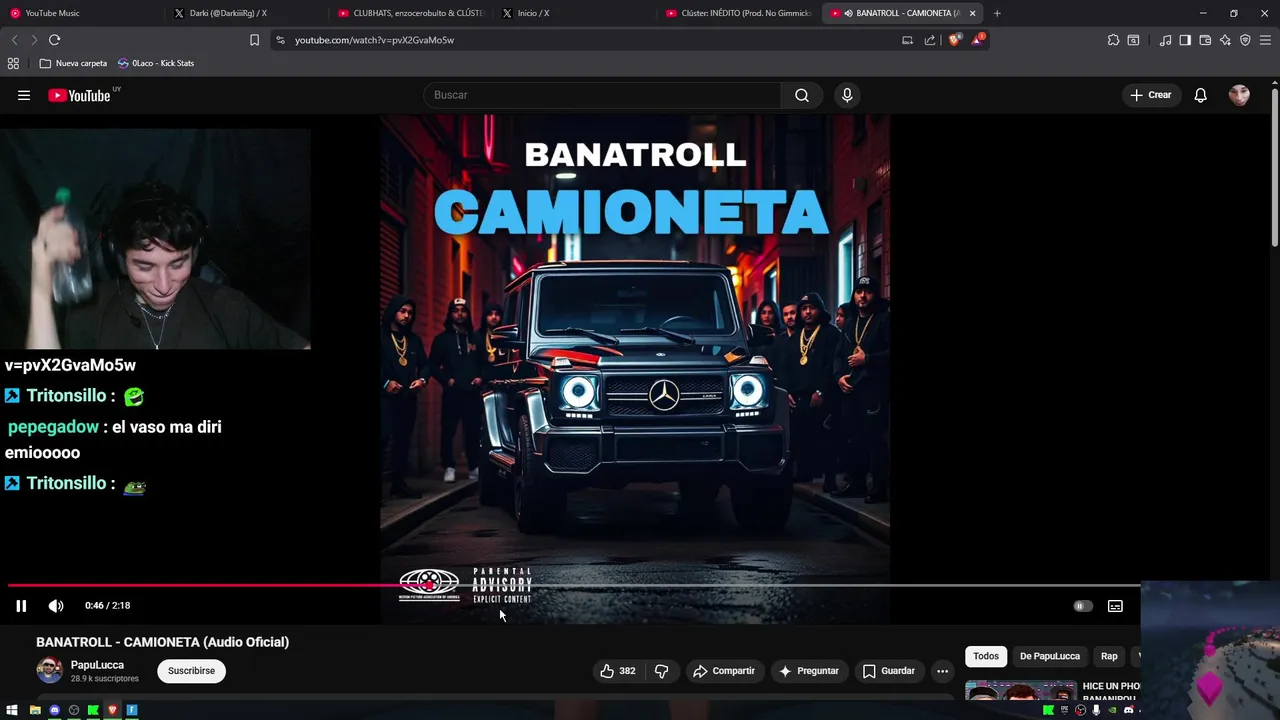Screen dimensions: 1280x720
Task: Click Compartir to share the video
Action: click(x=724, y=671)
